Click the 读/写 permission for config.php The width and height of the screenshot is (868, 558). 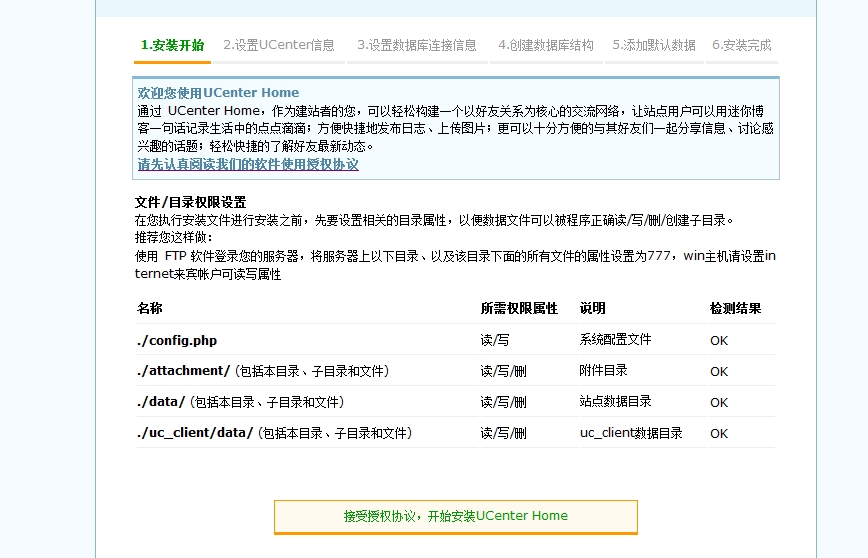click(x=495, y=340)
